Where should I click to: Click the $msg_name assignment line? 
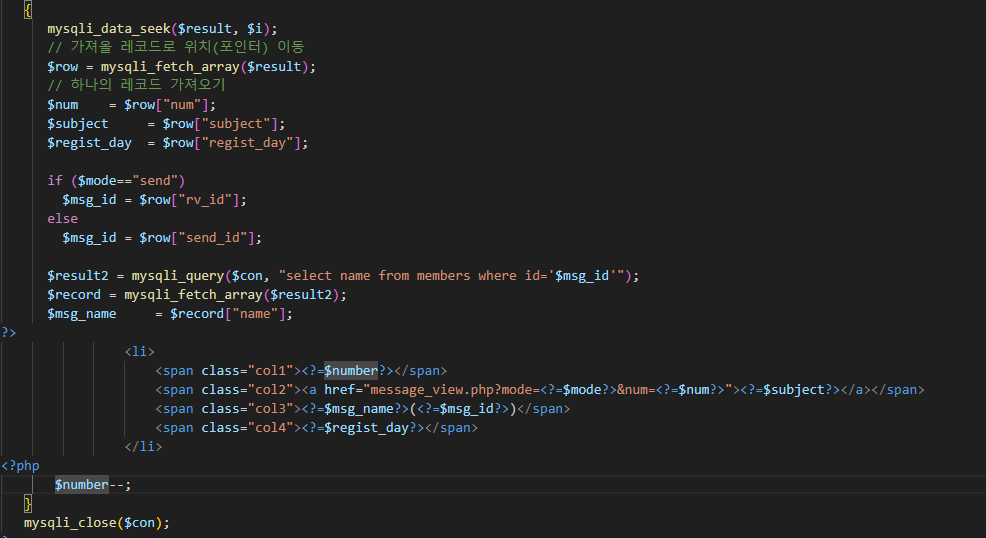170,314
